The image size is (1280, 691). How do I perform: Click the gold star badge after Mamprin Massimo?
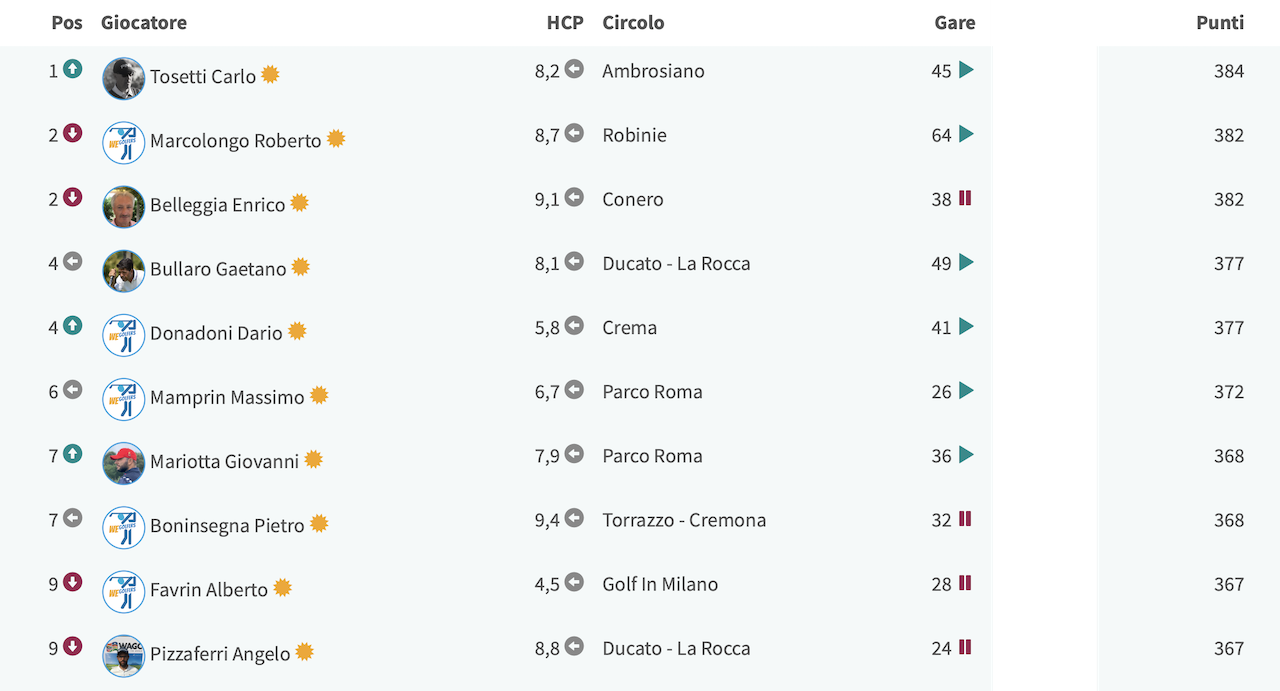pos(319,395)
